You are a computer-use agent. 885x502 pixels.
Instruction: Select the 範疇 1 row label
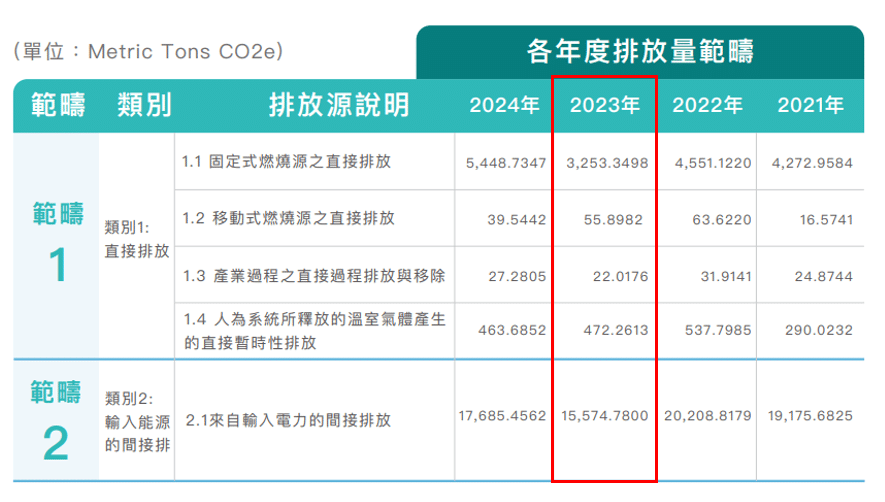(58, 242)
